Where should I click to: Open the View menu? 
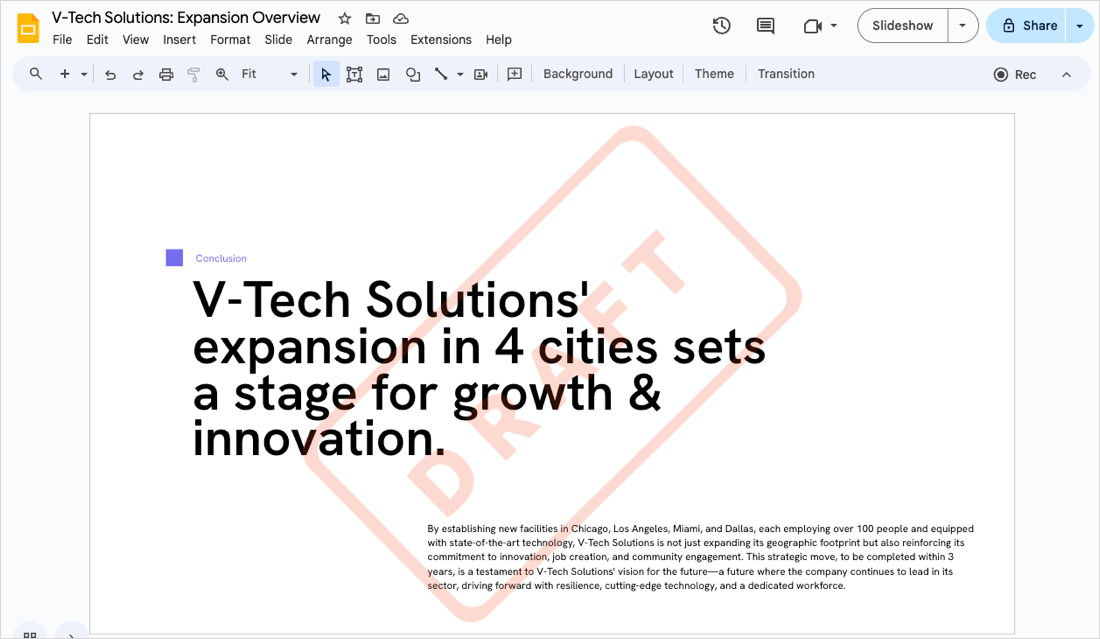[135, 39]
